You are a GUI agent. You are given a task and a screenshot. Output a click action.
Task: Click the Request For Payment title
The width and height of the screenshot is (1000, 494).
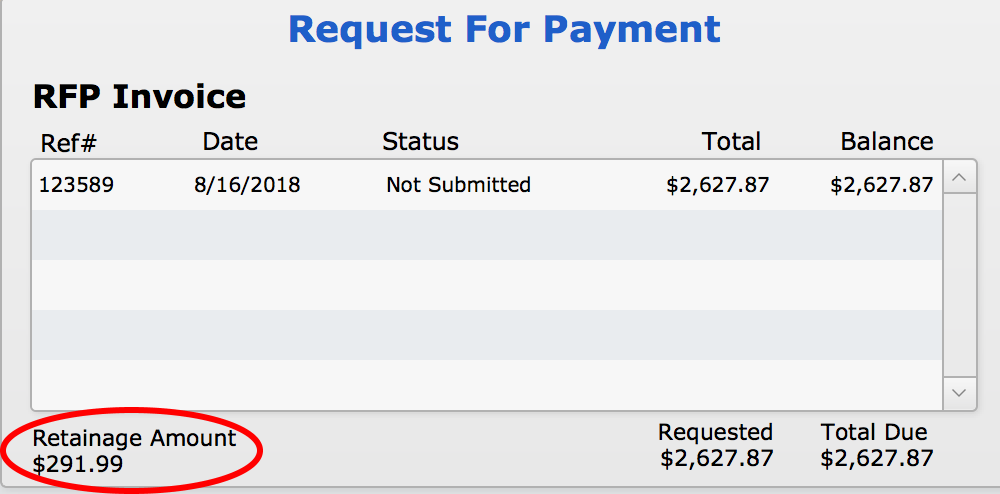point(504,29)
